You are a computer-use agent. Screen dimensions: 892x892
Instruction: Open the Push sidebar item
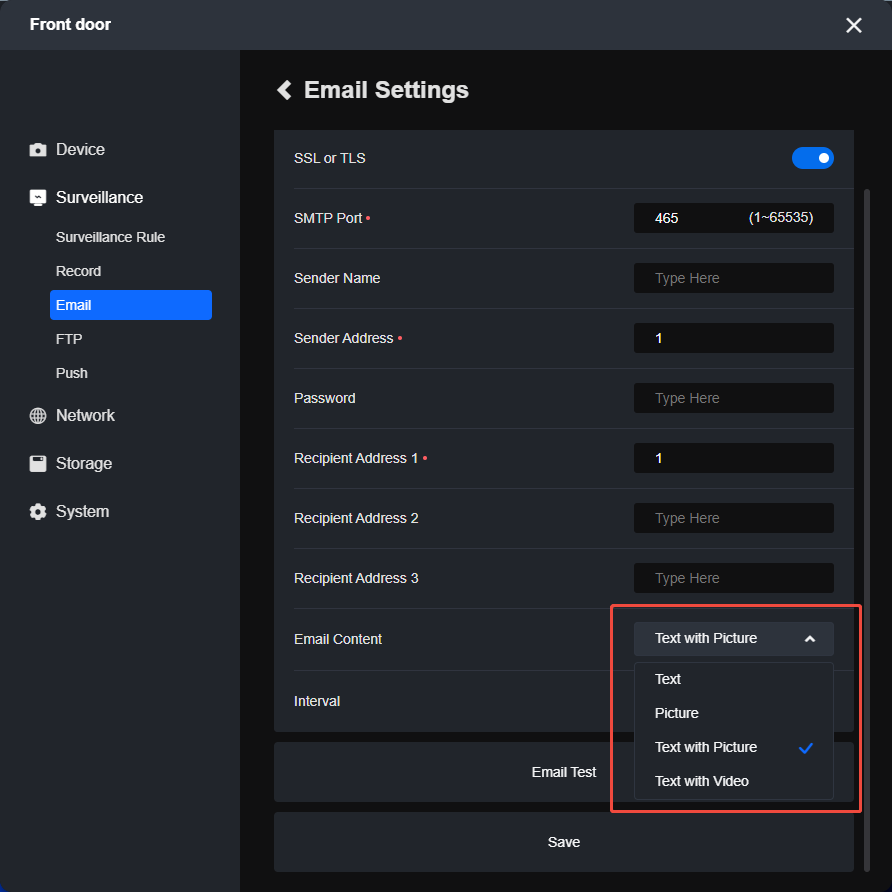pos(72,373)
